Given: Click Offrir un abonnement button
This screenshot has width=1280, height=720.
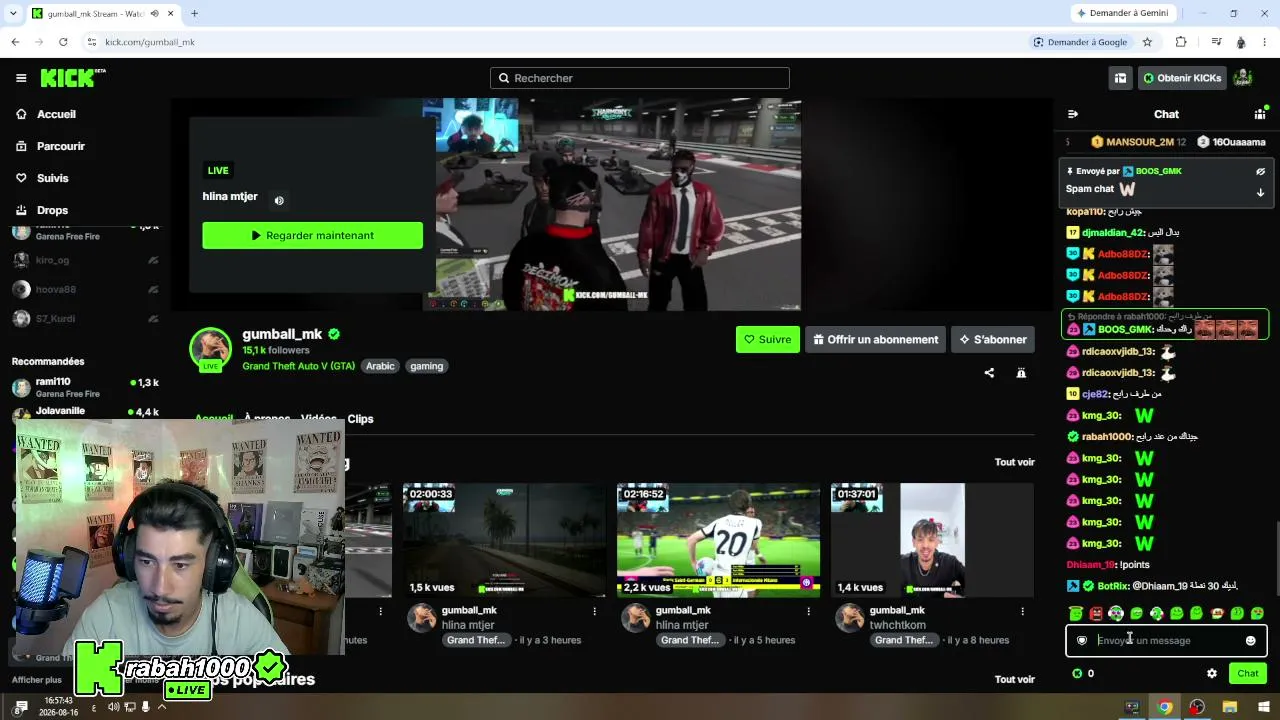Looking at the screenshot, I should (876, 339).
